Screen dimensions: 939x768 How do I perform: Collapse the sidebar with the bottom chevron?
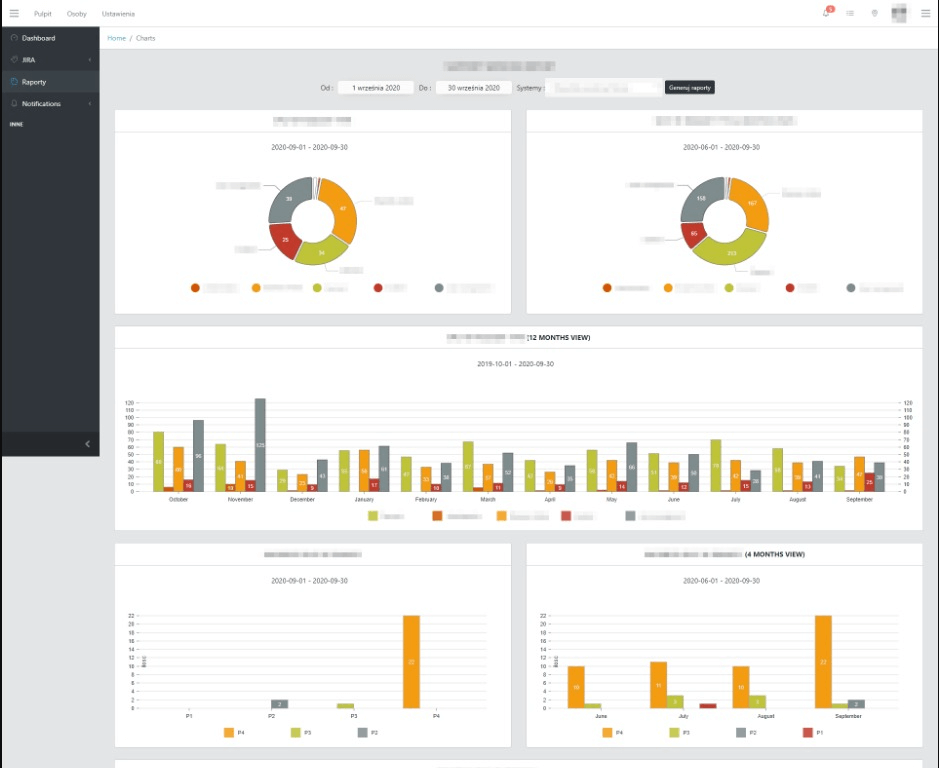click(x=87, y=444)
